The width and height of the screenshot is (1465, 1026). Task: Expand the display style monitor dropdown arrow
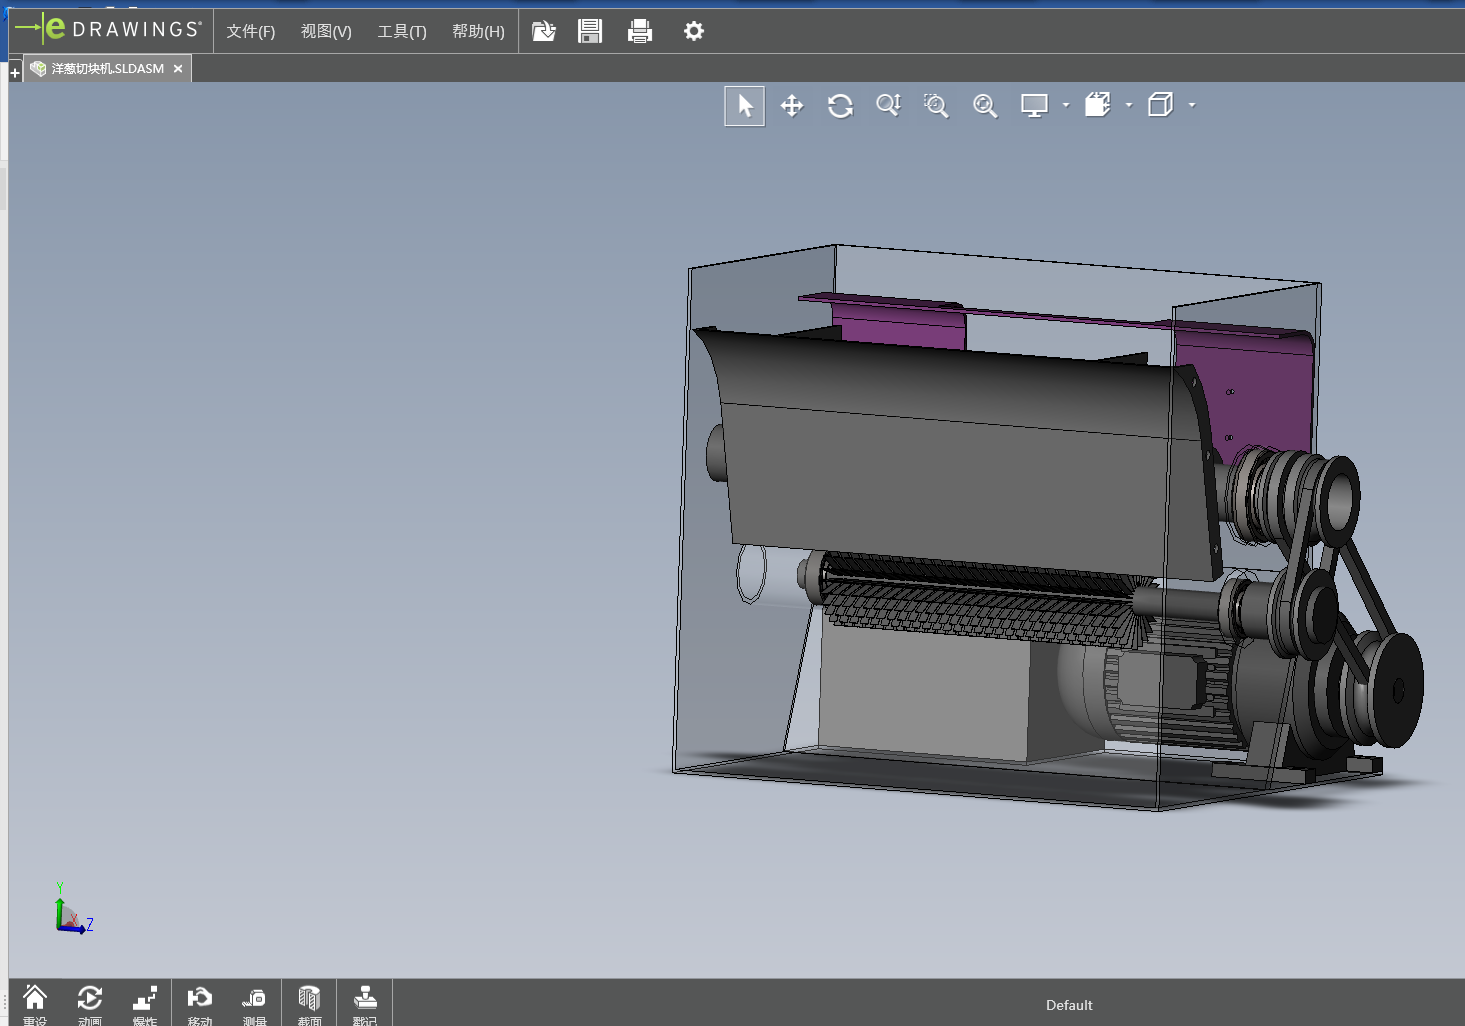click(x=1066, y=105)
